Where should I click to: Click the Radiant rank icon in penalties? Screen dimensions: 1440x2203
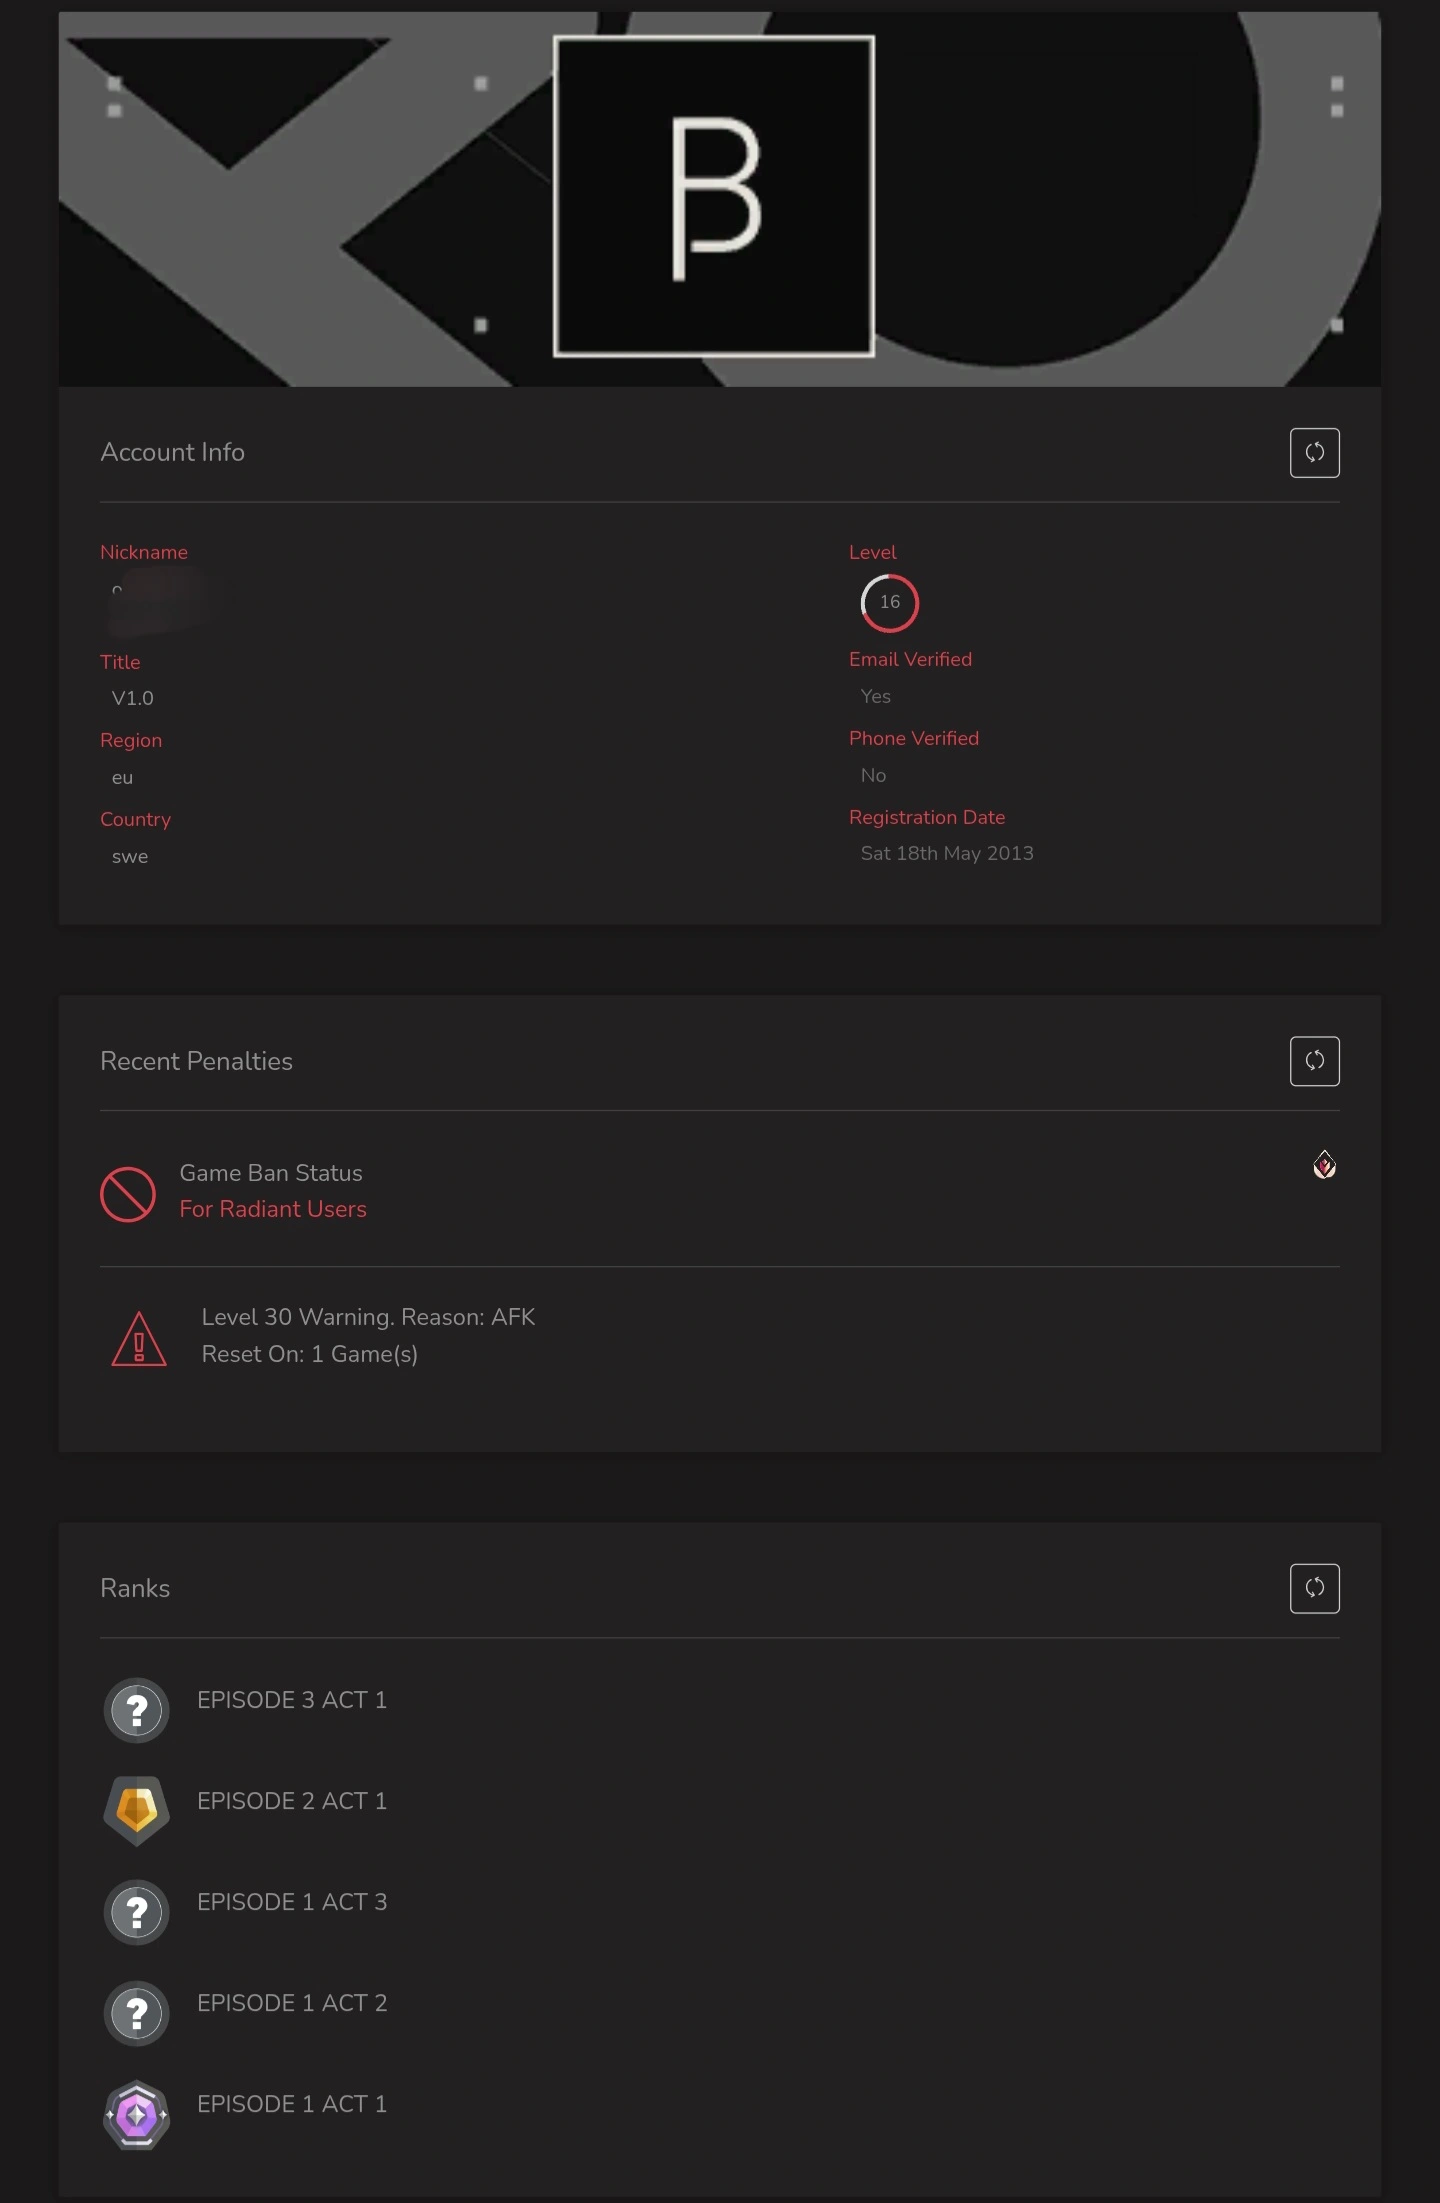click(1324, 1165)
